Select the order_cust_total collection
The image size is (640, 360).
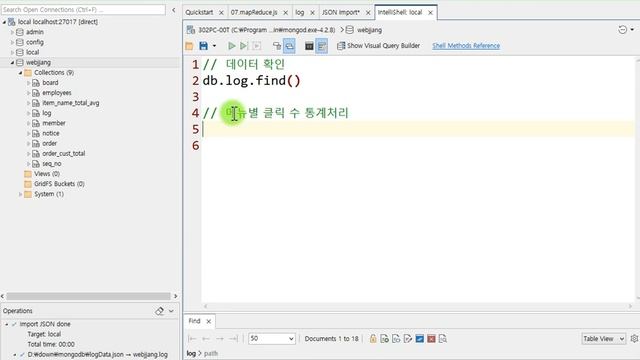coord(64,153)
